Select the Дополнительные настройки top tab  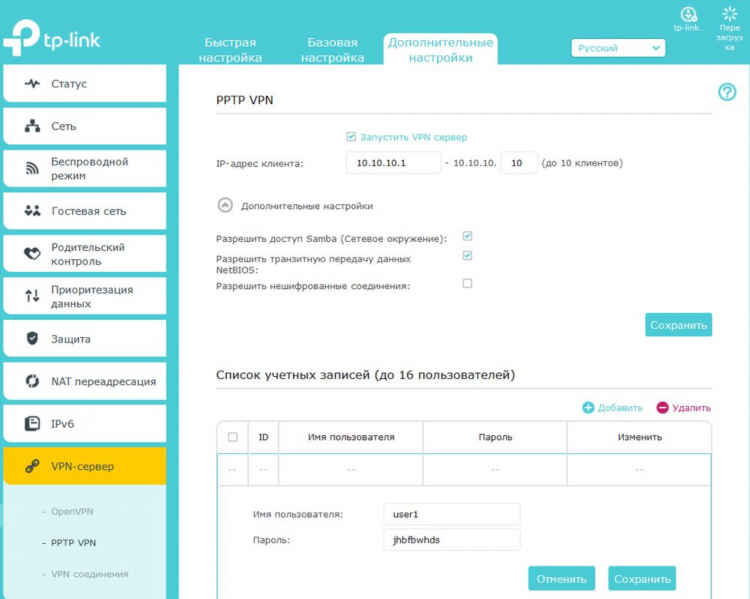pyautogui.click(x=441, y=50)
